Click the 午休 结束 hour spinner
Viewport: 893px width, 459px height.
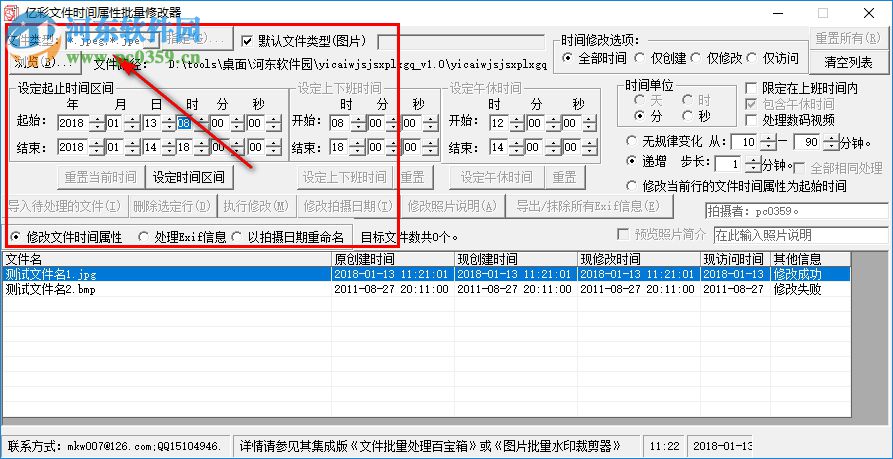(517, 147)
